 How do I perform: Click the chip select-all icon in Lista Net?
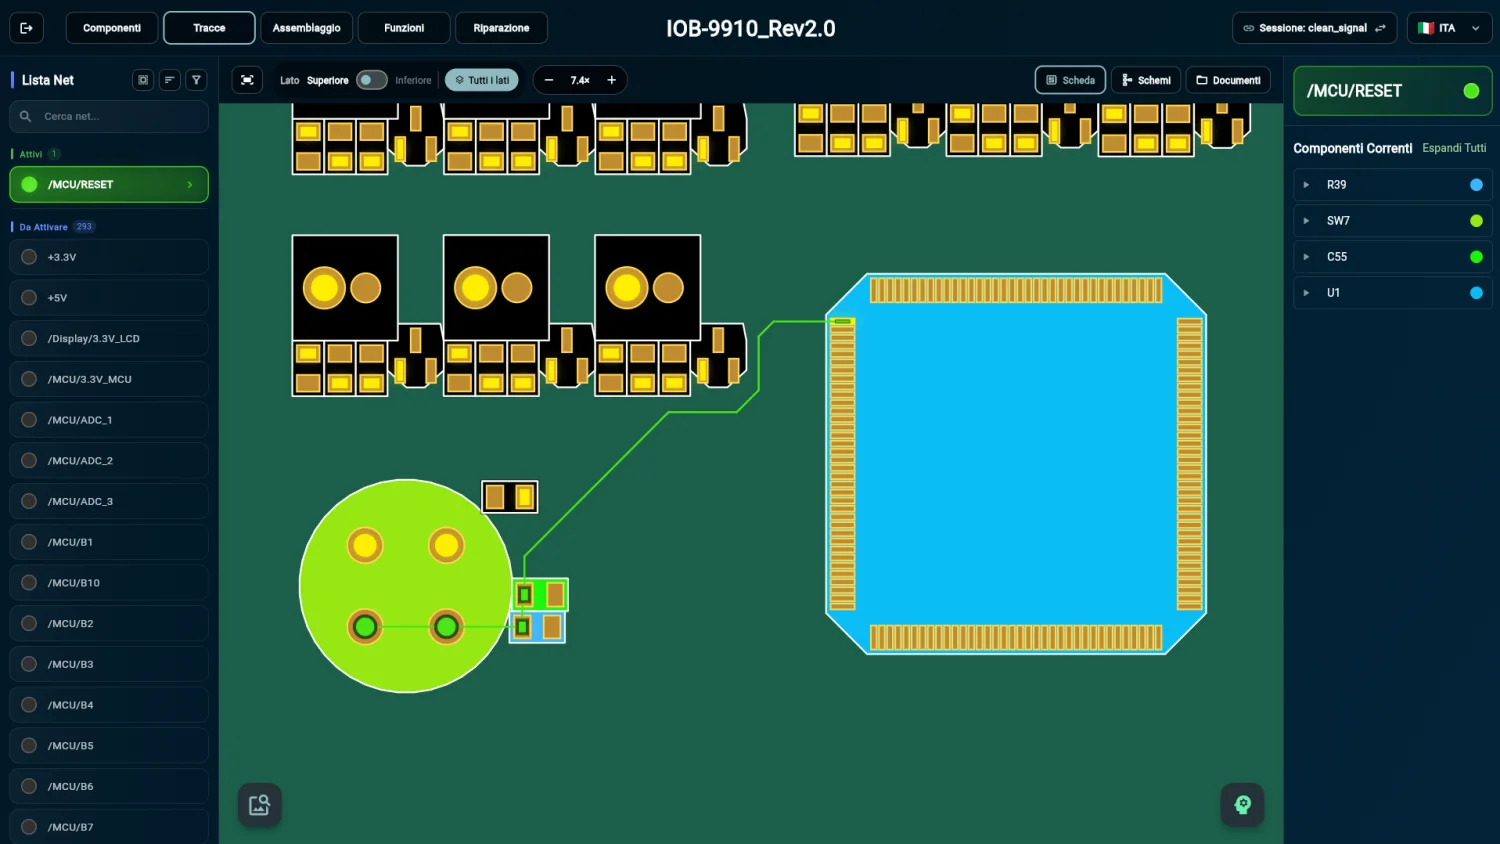[x=143, y=80]
